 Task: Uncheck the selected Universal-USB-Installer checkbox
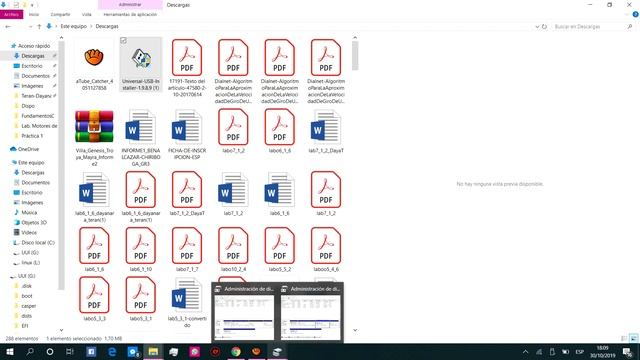(123, 40)
